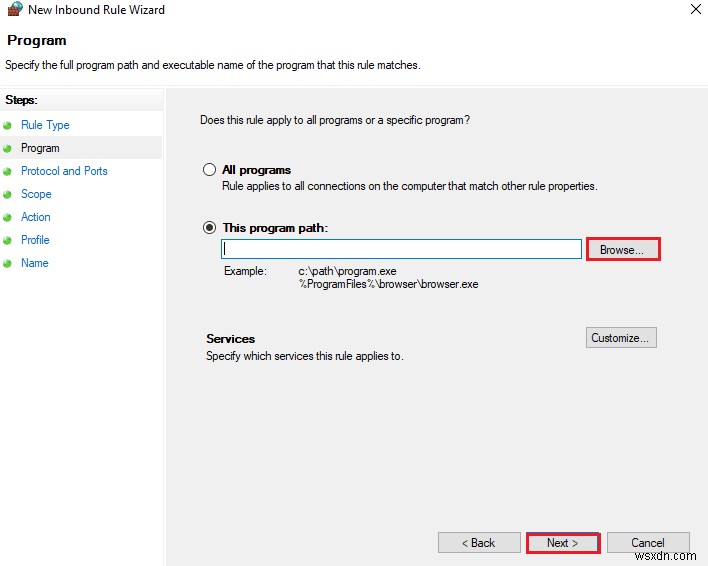Click green bullet beside Protocol and Ports

click(8, 171)
